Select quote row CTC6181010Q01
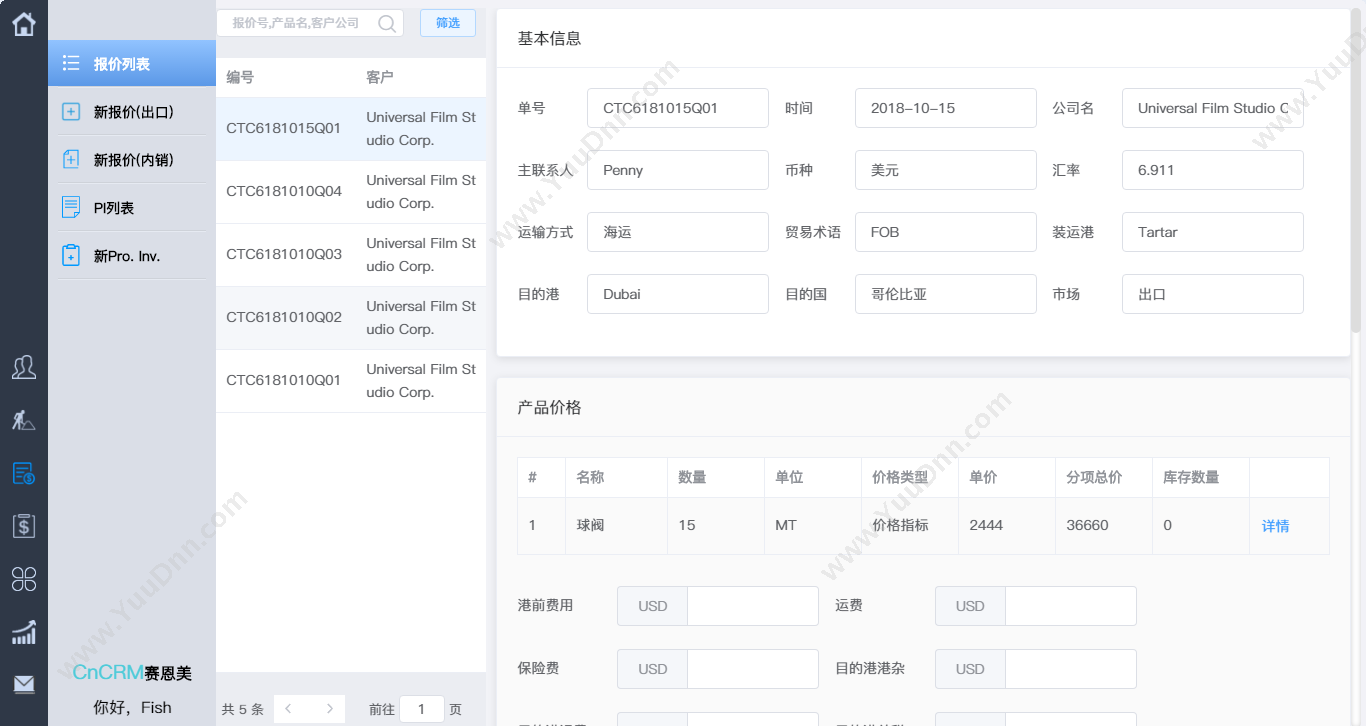 [351, 381]
